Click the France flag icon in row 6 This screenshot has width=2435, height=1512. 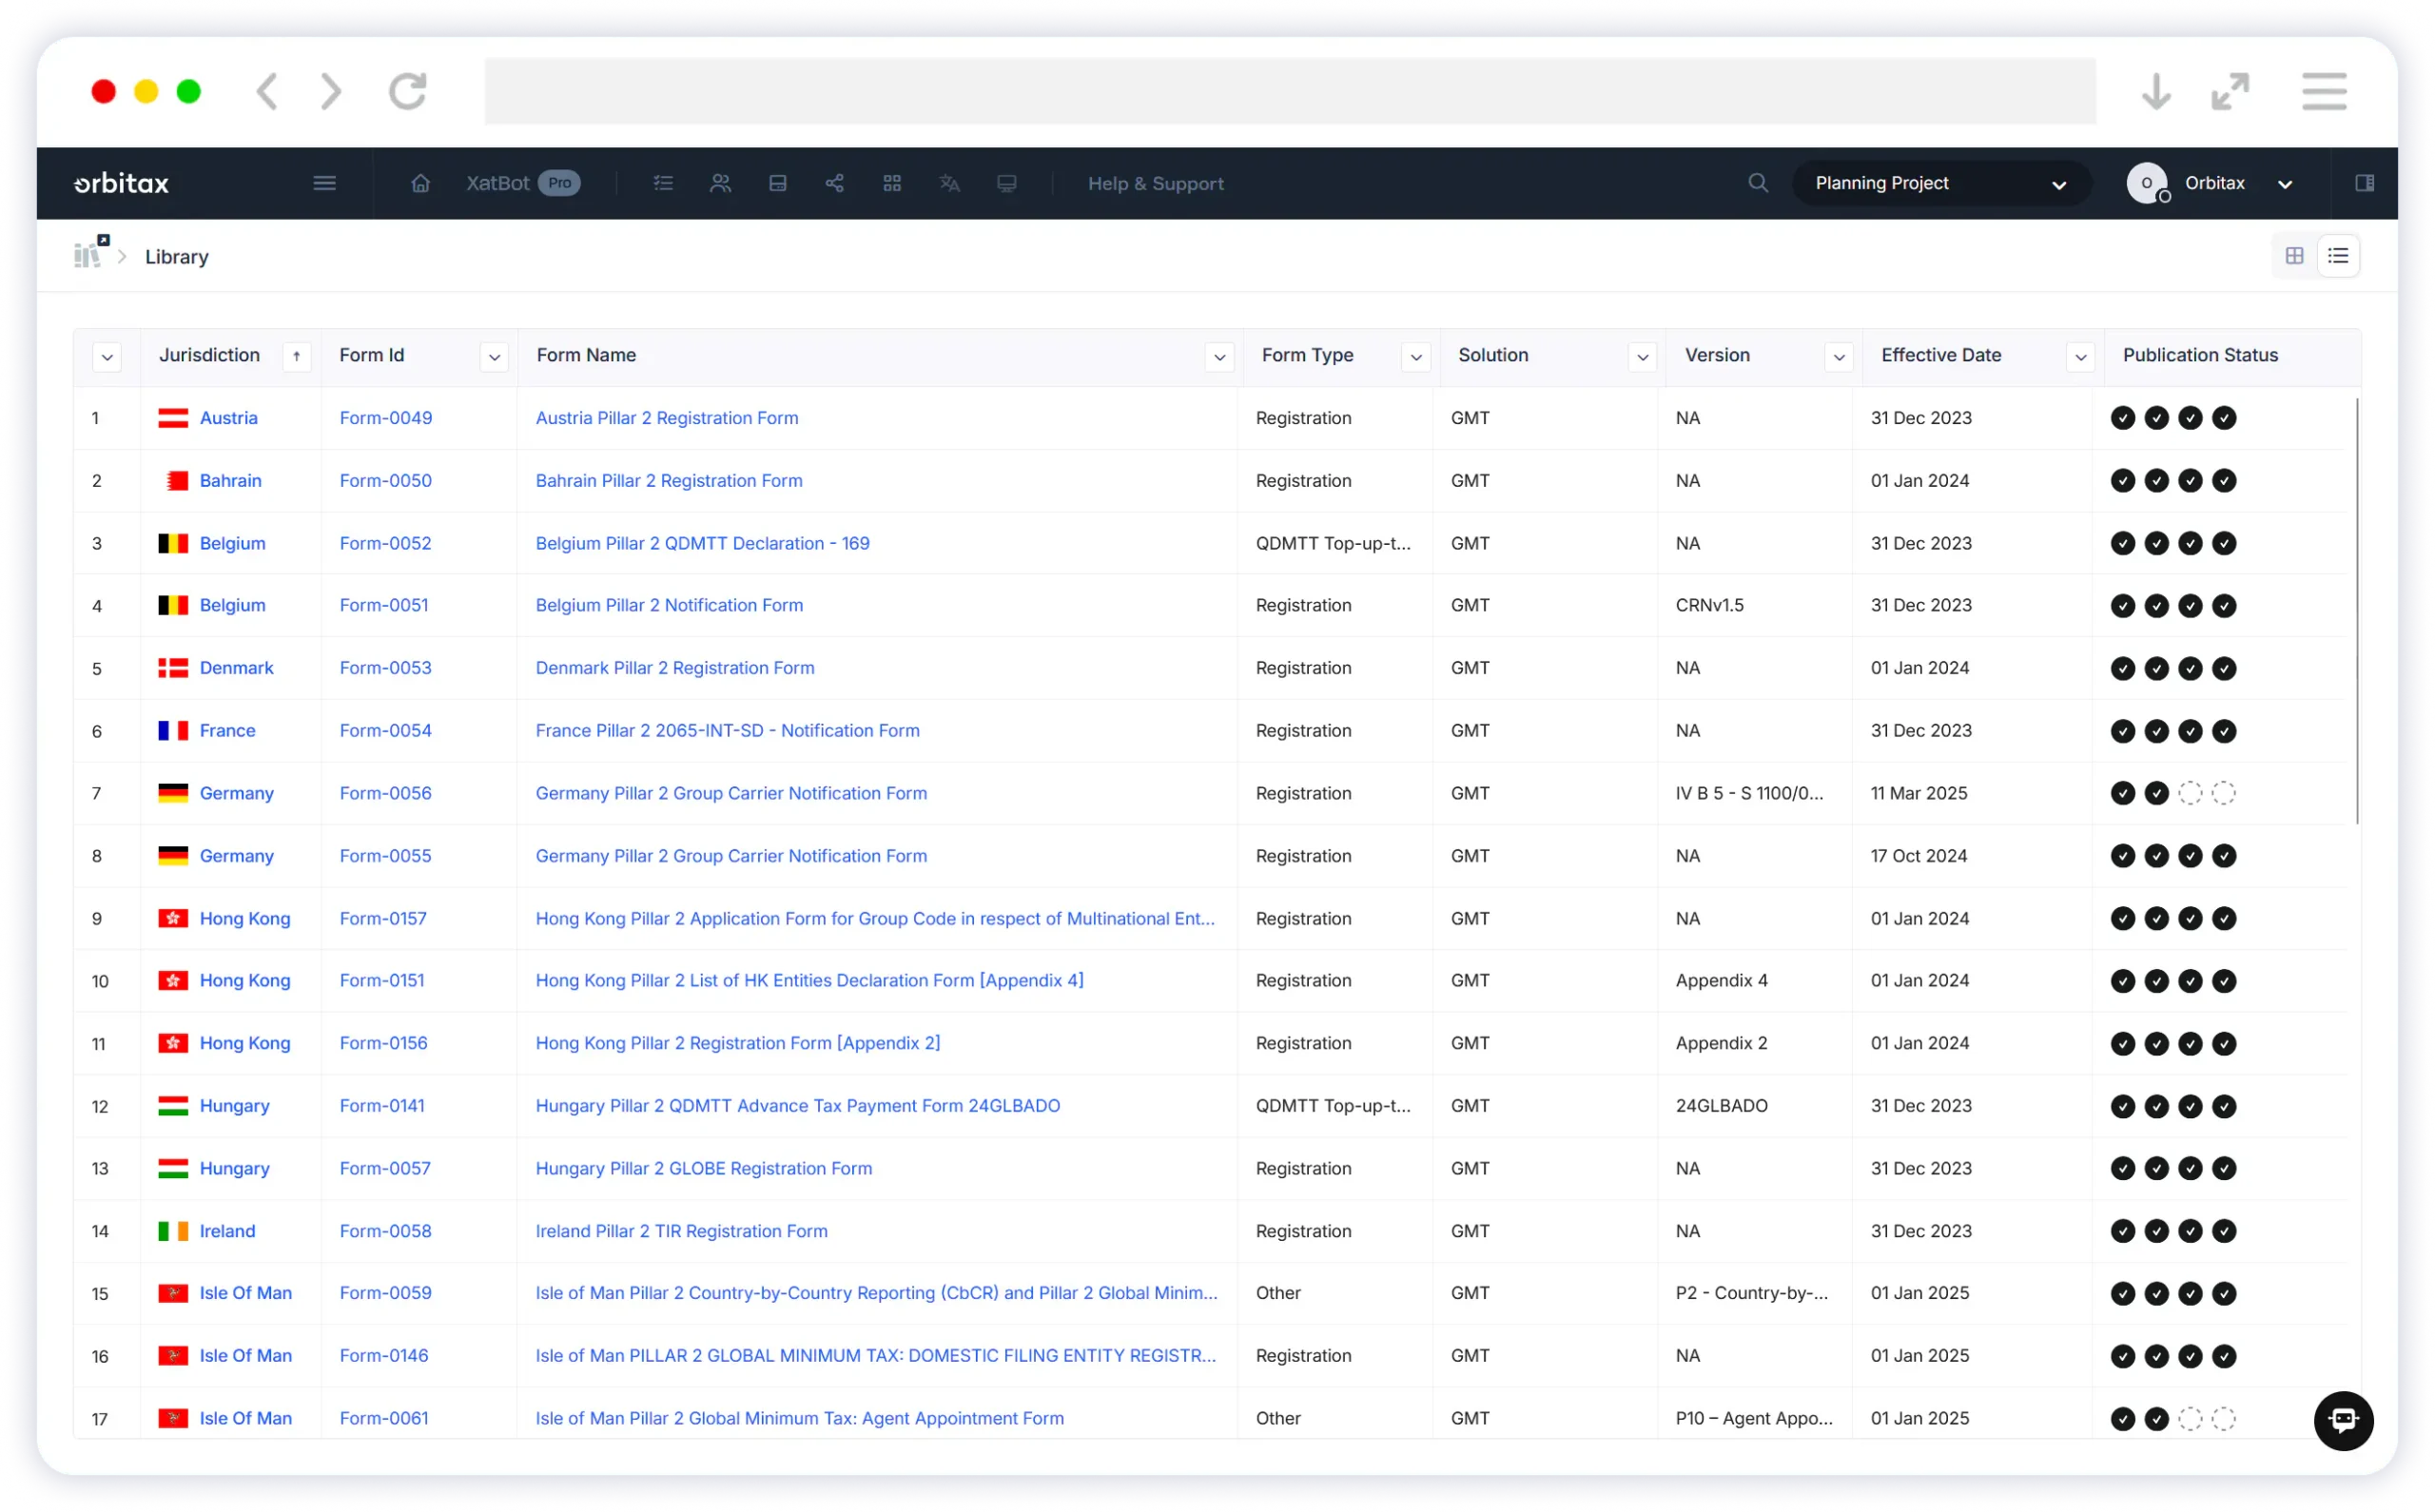(x=173, y=731)
